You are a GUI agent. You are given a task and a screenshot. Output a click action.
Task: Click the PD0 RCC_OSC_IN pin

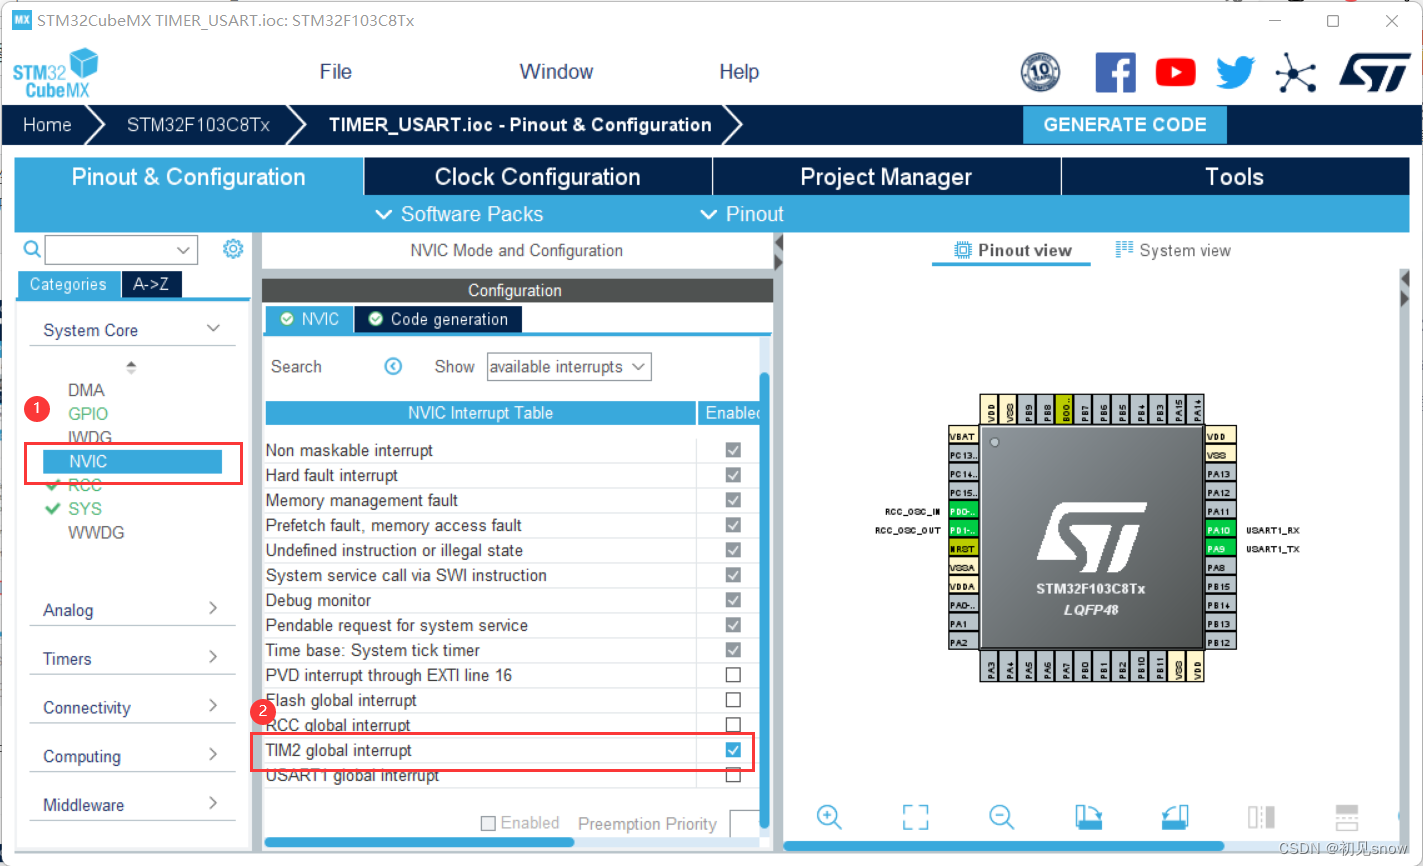(963, 511)
